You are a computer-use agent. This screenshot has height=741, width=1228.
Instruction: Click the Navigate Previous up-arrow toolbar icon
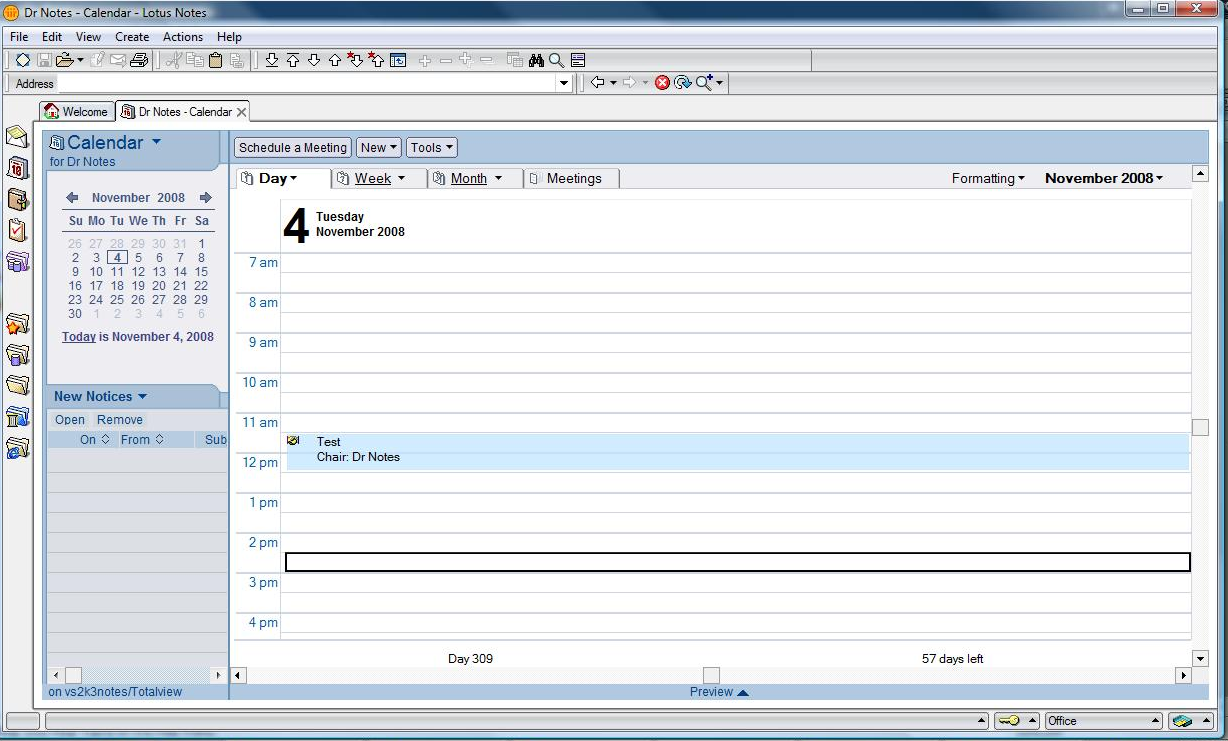pos(334,60)
